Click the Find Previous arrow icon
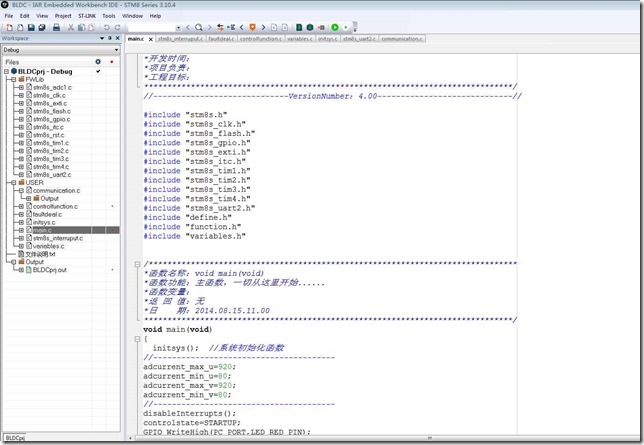644x445 pixels. pyautogui.click(x=188, y=28)
